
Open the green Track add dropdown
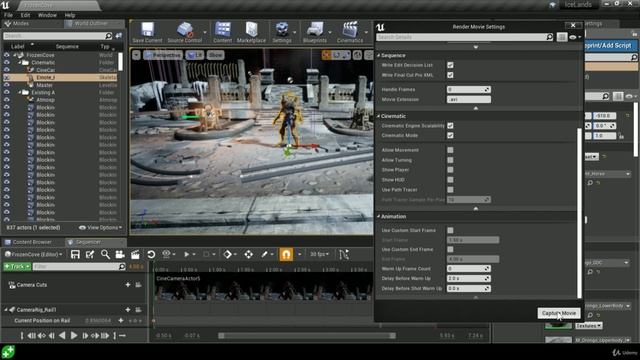17,267
